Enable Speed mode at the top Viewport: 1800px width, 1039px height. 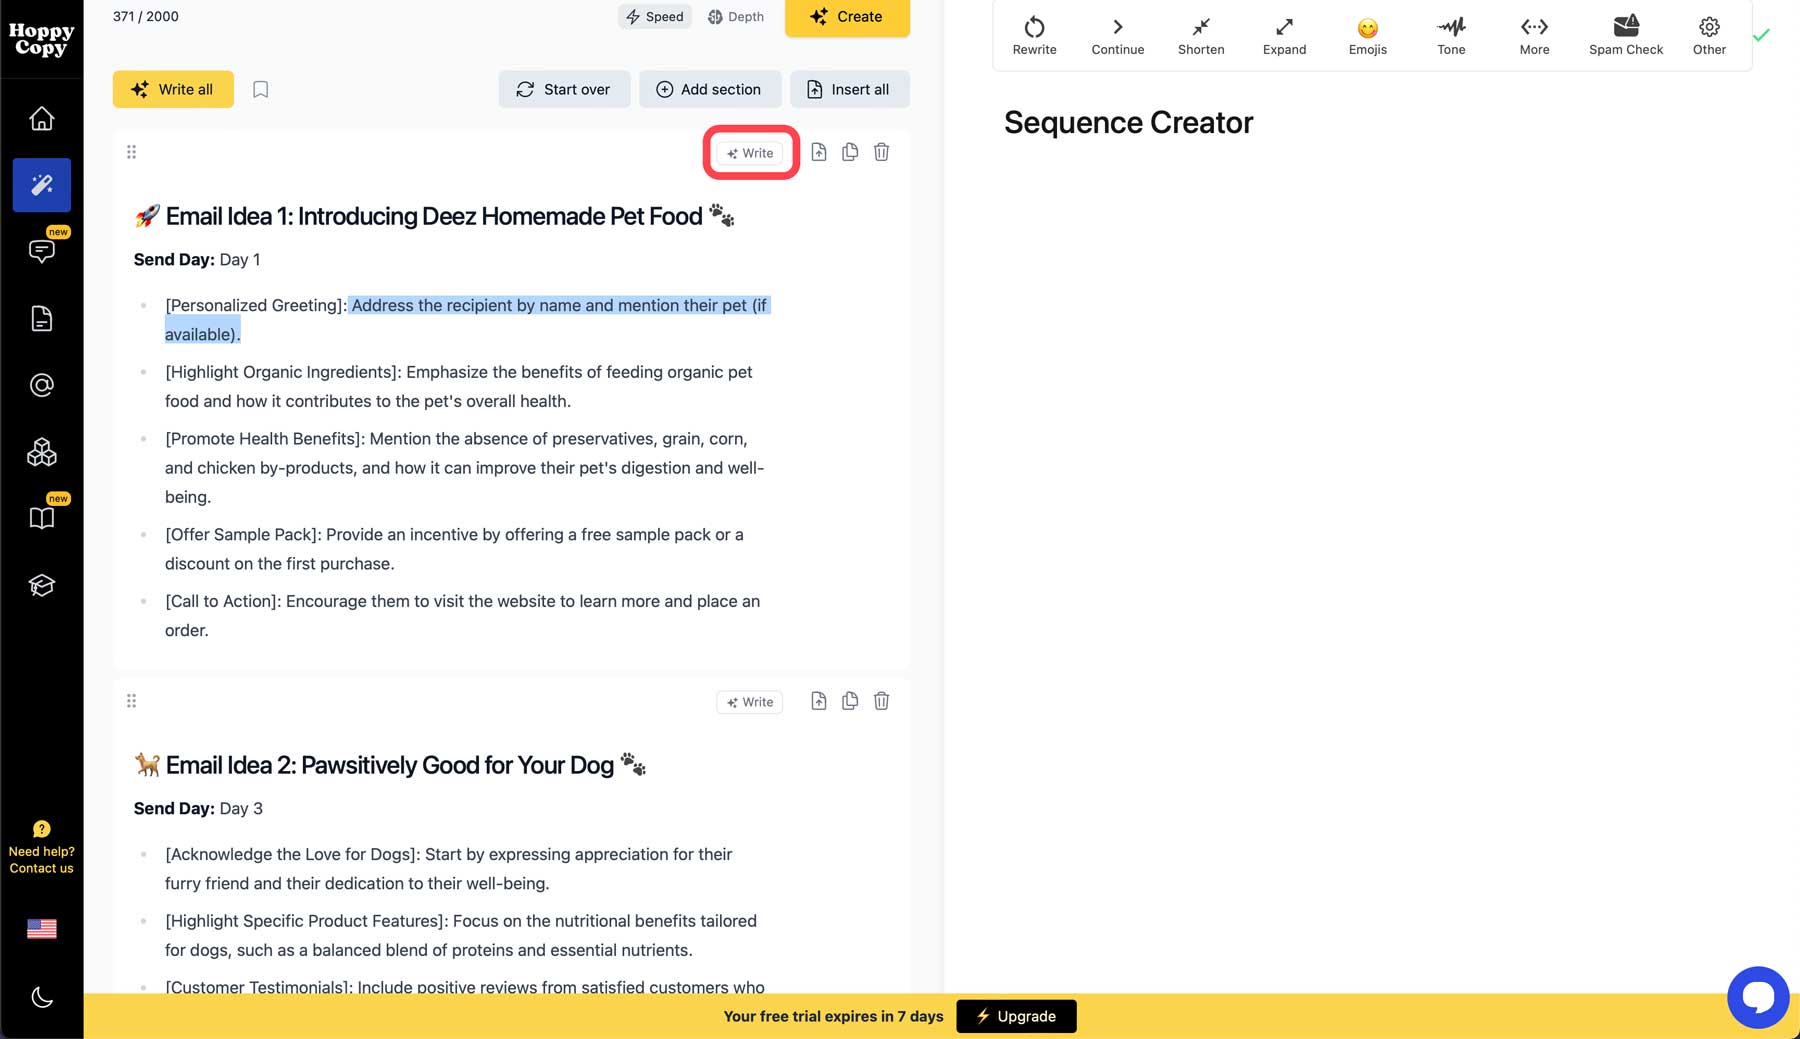coord(654,16)
